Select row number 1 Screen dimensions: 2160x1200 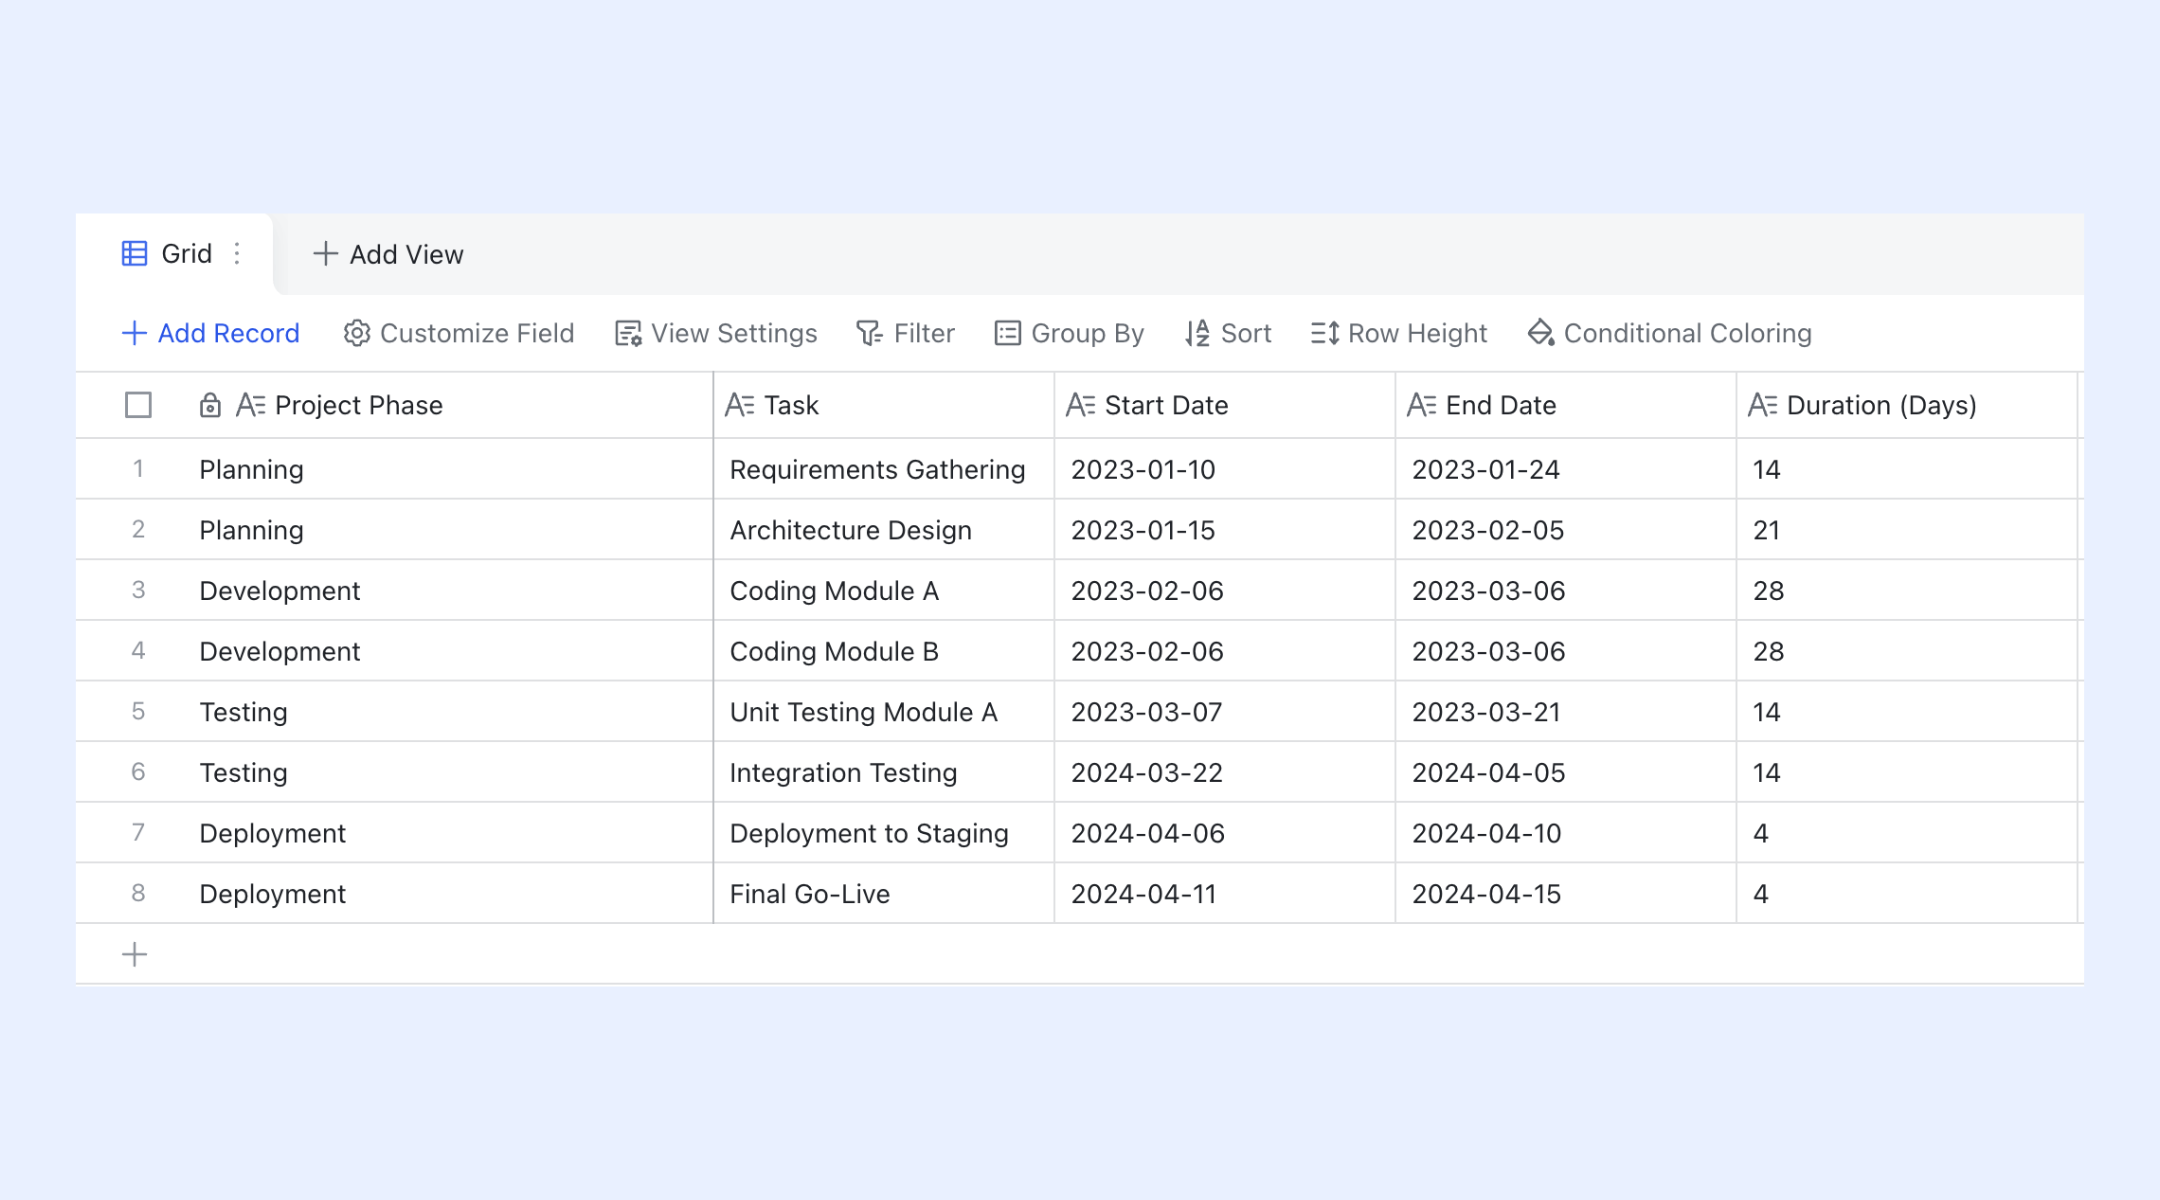(x=138, y=469)
